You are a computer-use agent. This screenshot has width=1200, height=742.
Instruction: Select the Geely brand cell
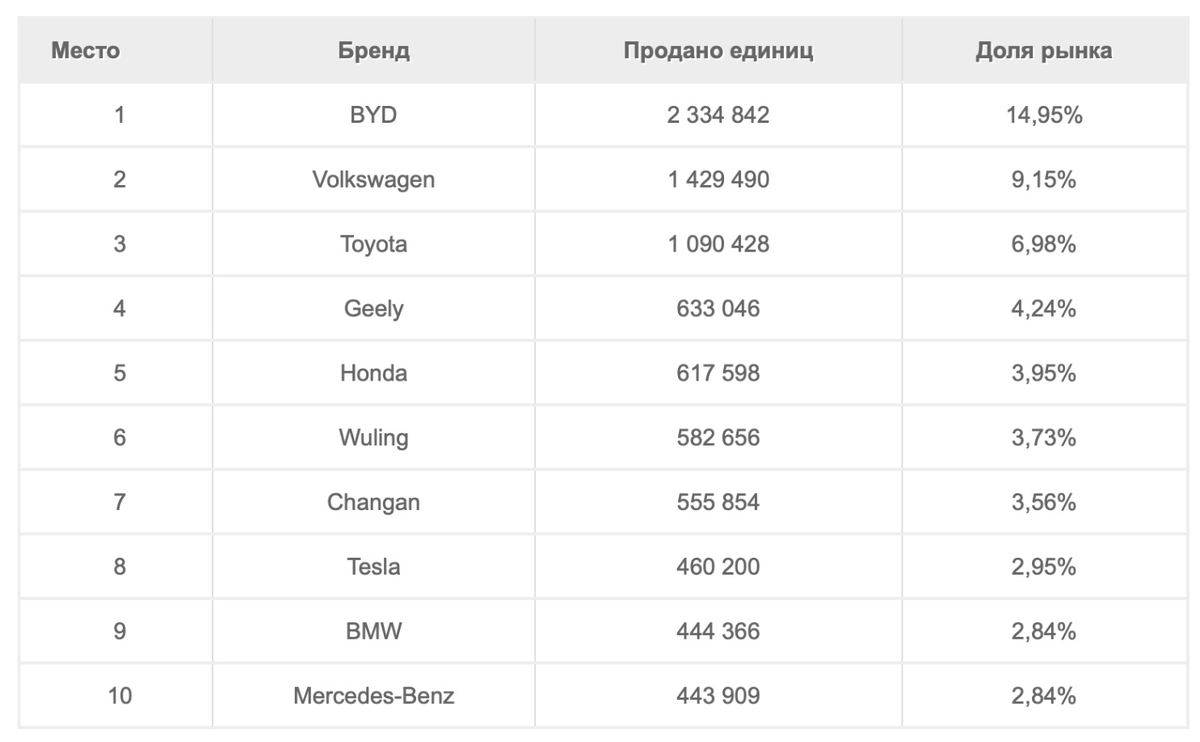pos(373,309)
